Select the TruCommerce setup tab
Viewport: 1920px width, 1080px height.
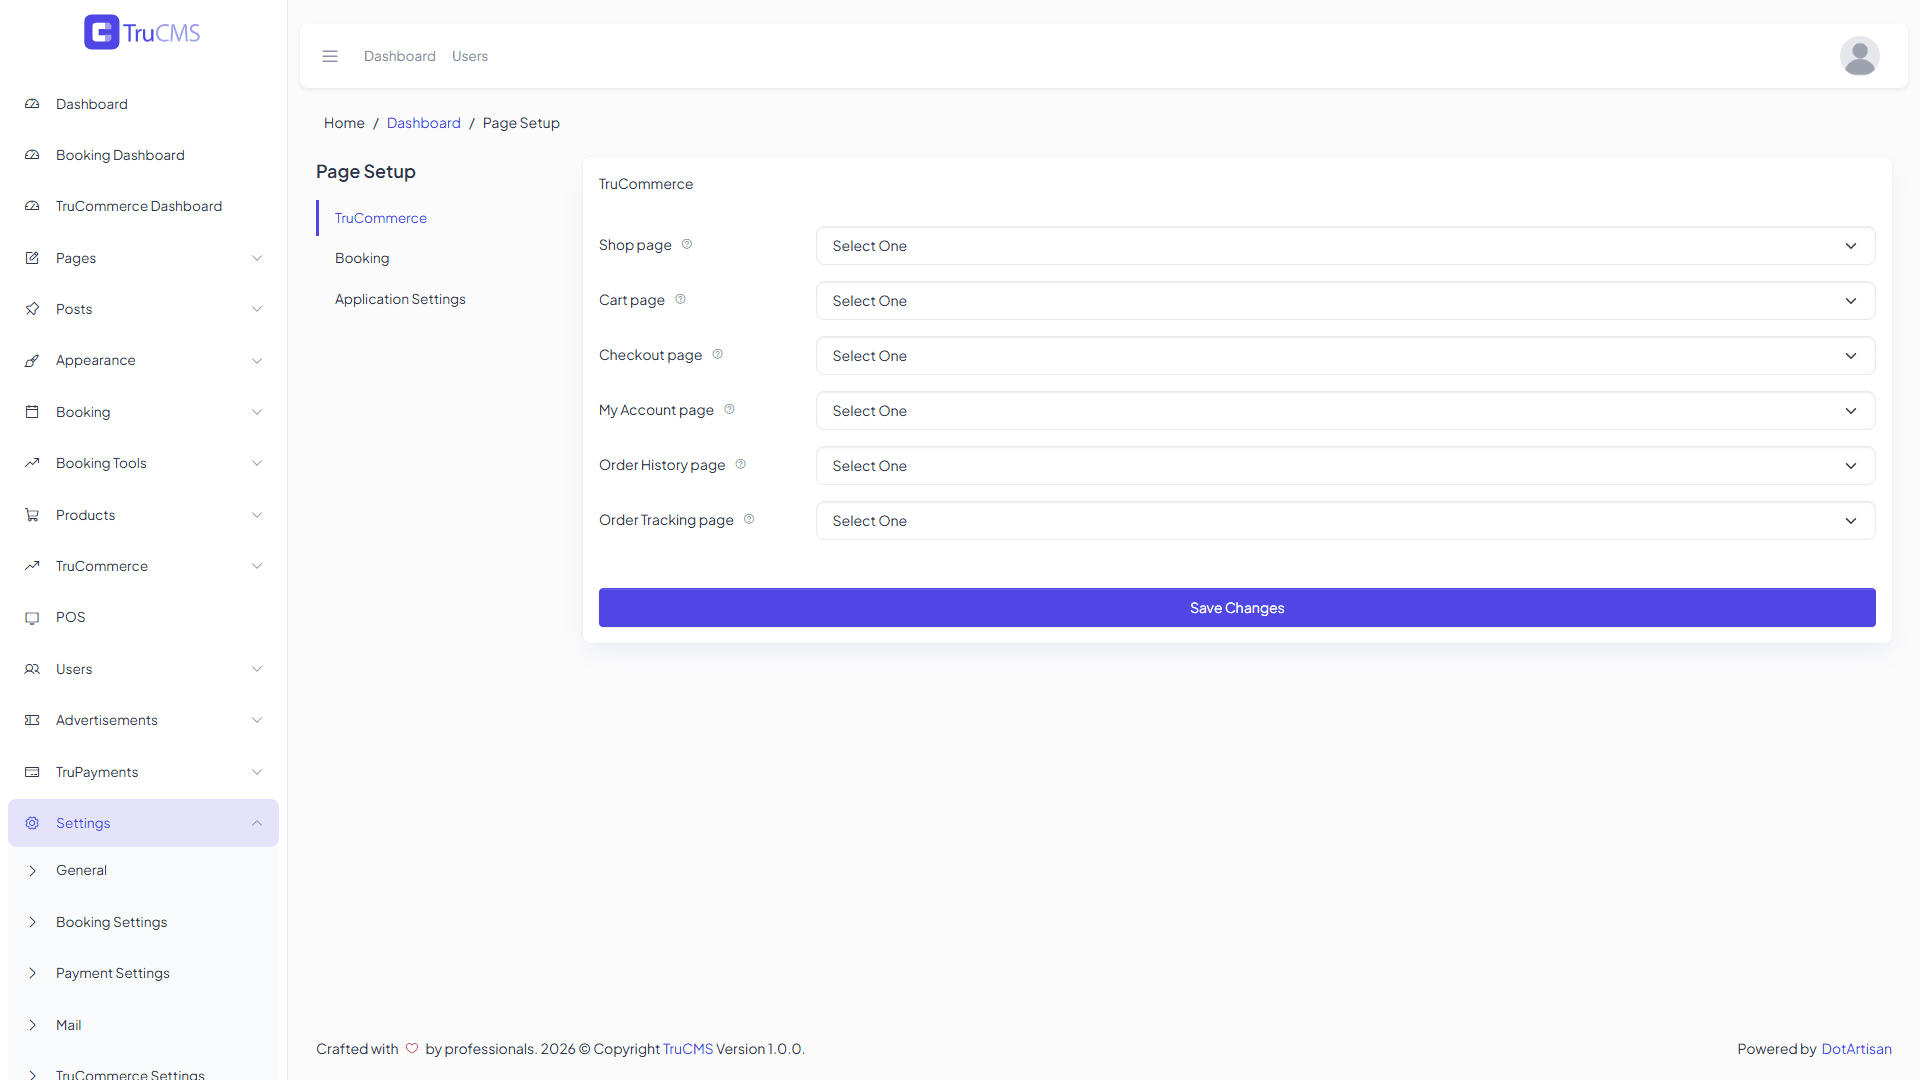[380, 218]
